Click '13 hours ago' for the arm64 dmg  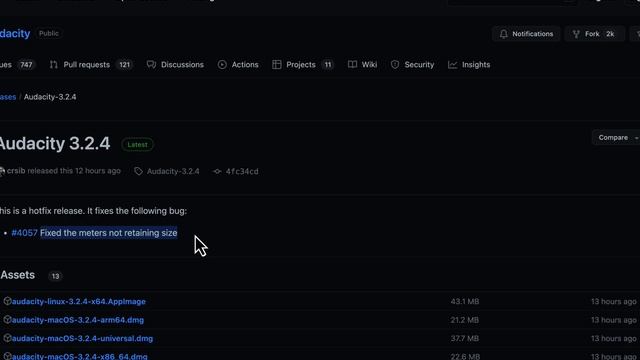(614, 320)
